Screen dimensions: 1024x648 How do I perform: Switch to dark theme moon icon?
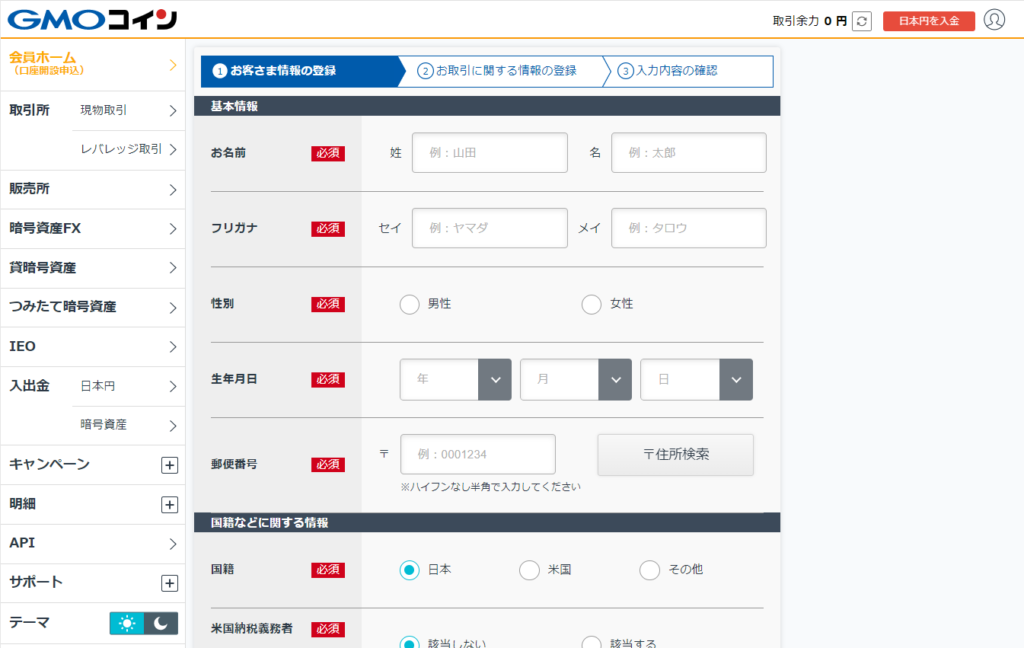[x=161, y=623]
